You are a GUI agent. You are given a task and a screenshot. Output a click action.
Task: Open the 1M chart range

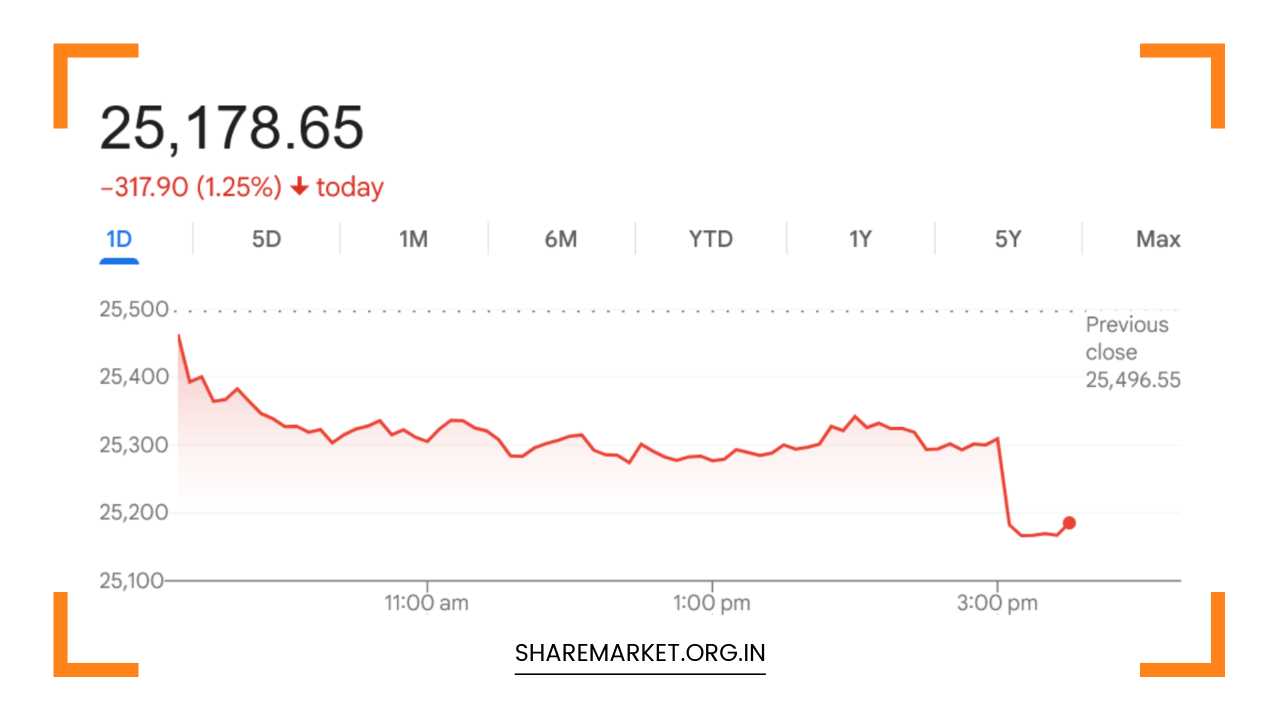[x=413, y=239]
